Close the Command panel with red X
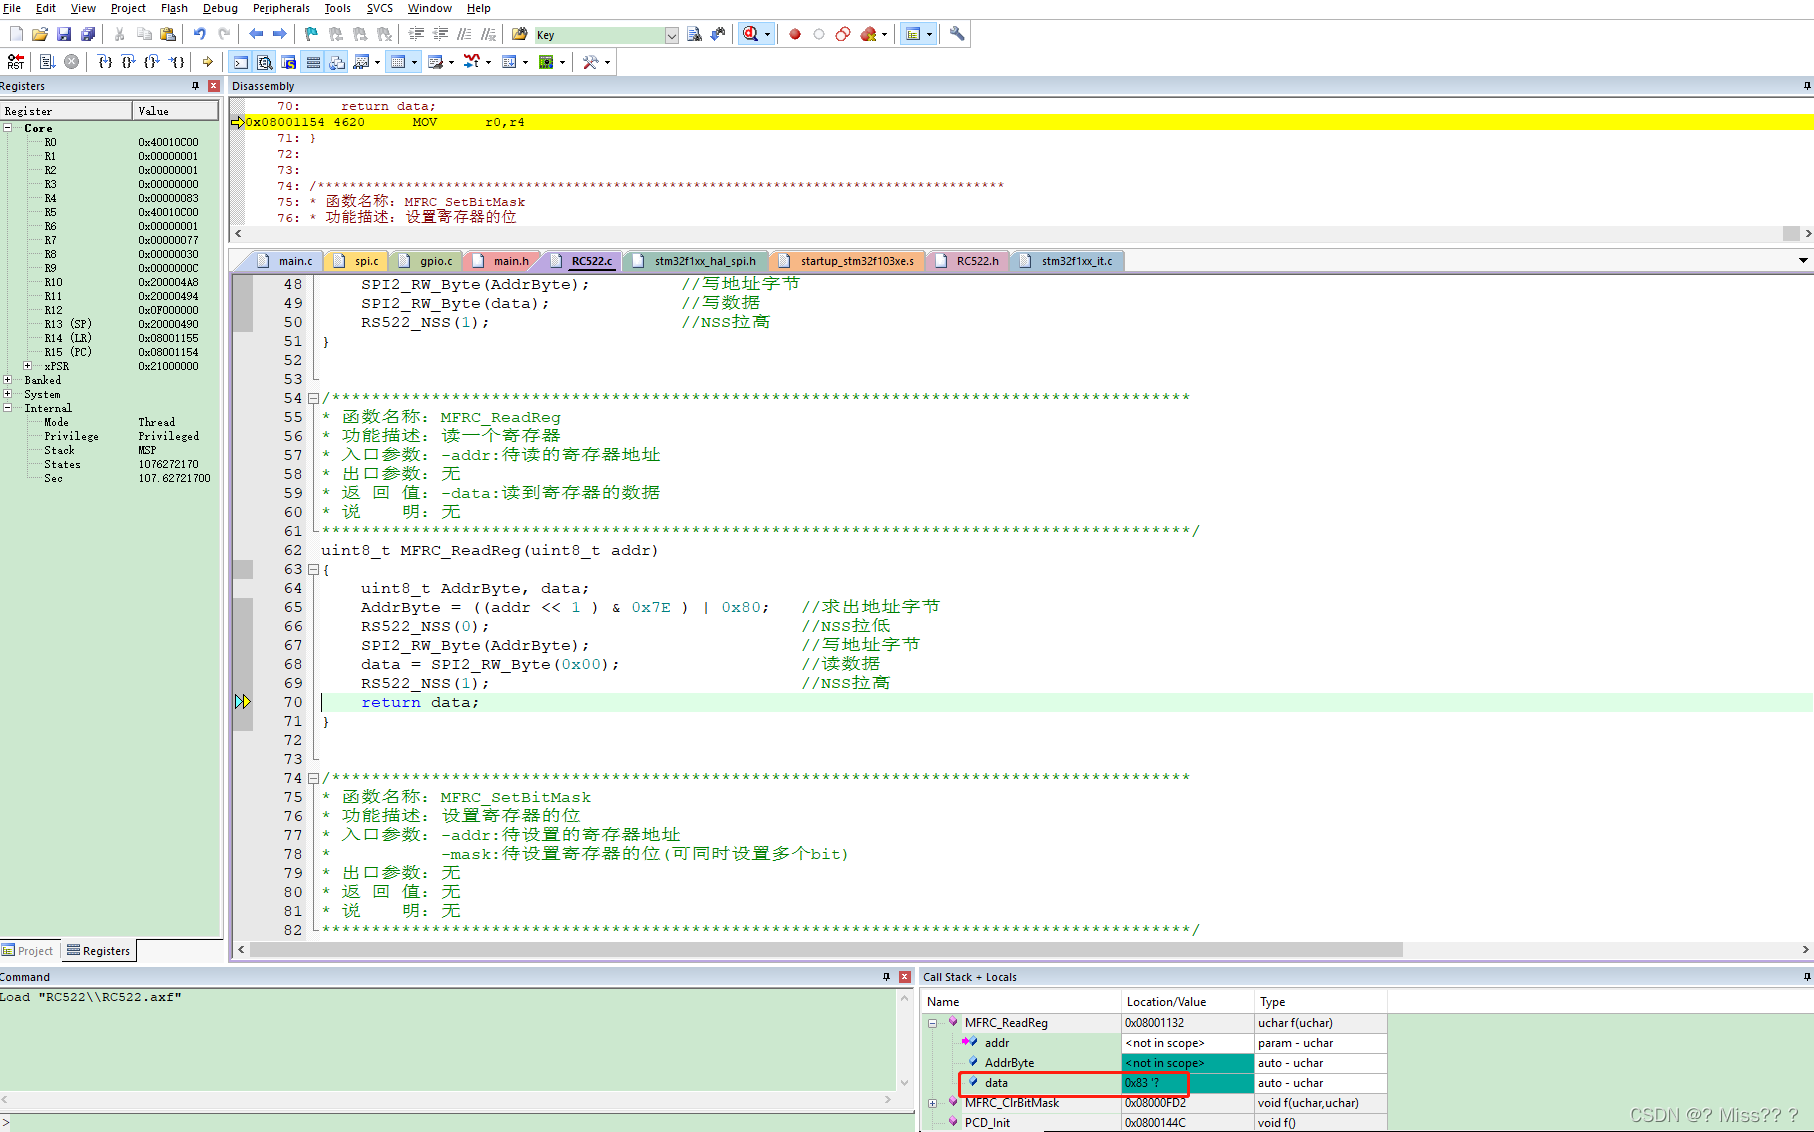Screen dimensions: 1814x1132 [905, 977]
